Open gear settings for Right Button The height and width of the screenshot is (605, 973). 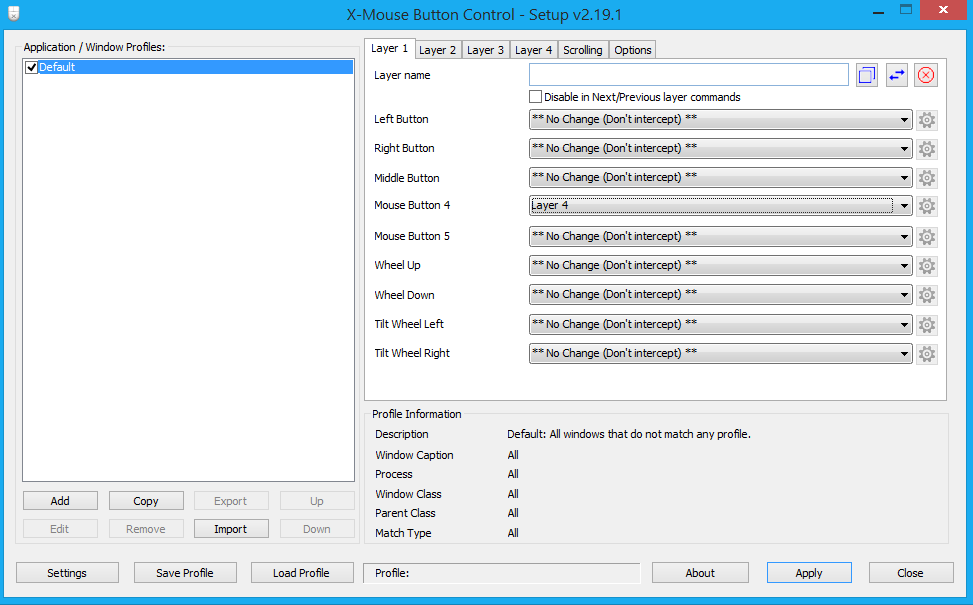point(926,149)
